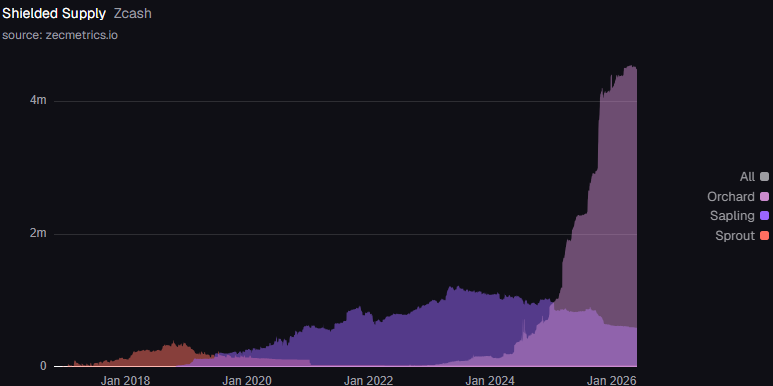Click the Zcash subtitle text
The height and width of the screenshot is (386, 773).
click(133, 14)
